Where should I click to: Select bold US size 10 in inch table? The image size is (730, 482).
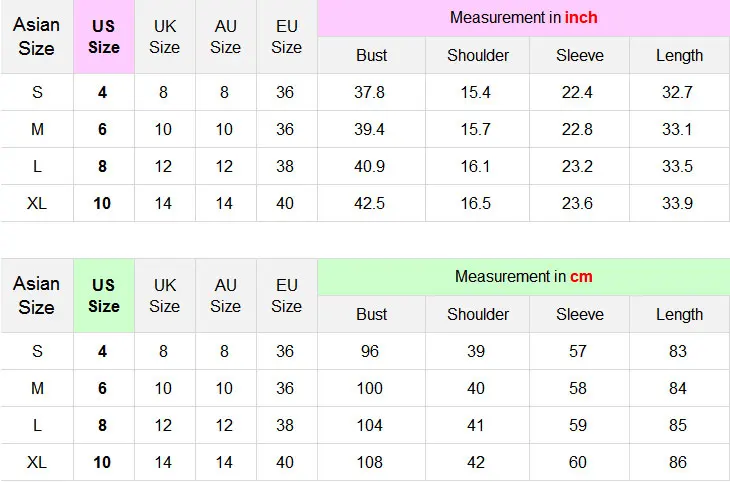102,203
